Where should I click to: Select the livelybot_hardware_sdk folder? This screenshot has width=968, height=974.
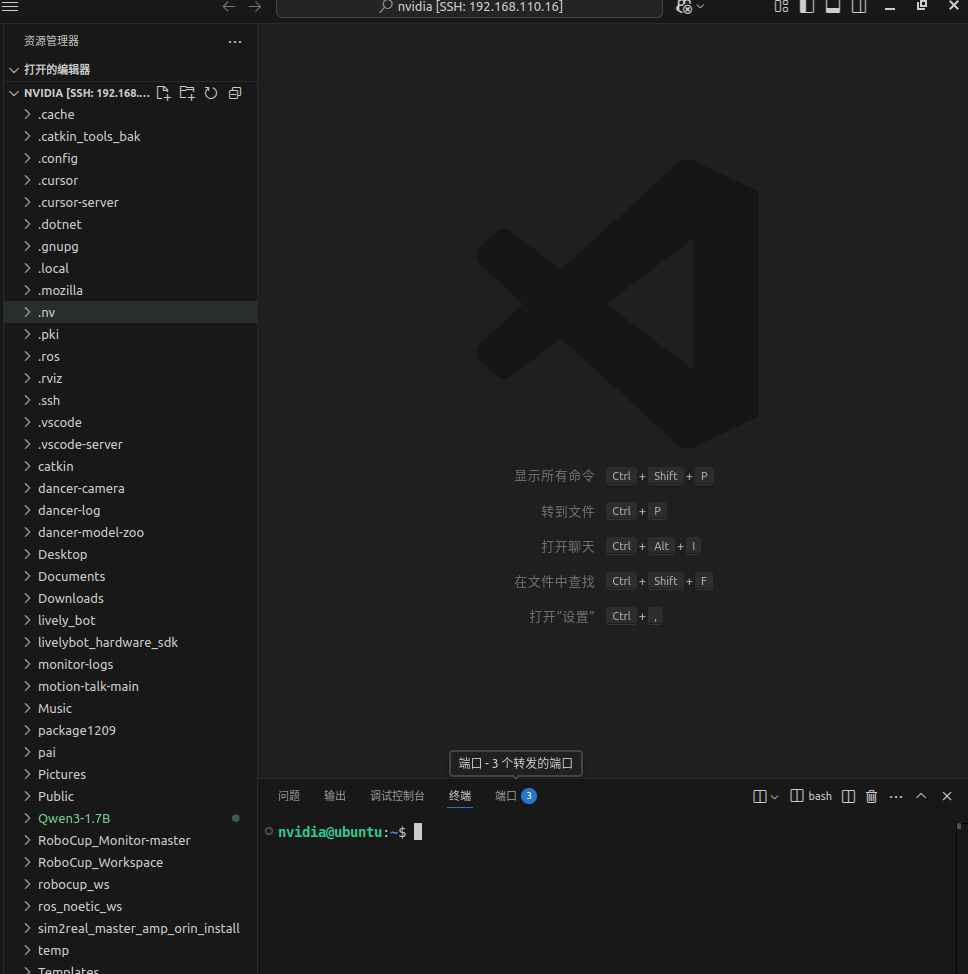coord(130,642)
